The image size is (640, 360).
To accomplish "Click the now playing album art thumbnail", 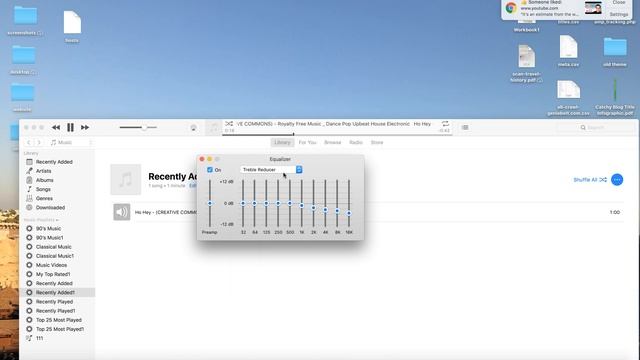I will click(213, 128).
